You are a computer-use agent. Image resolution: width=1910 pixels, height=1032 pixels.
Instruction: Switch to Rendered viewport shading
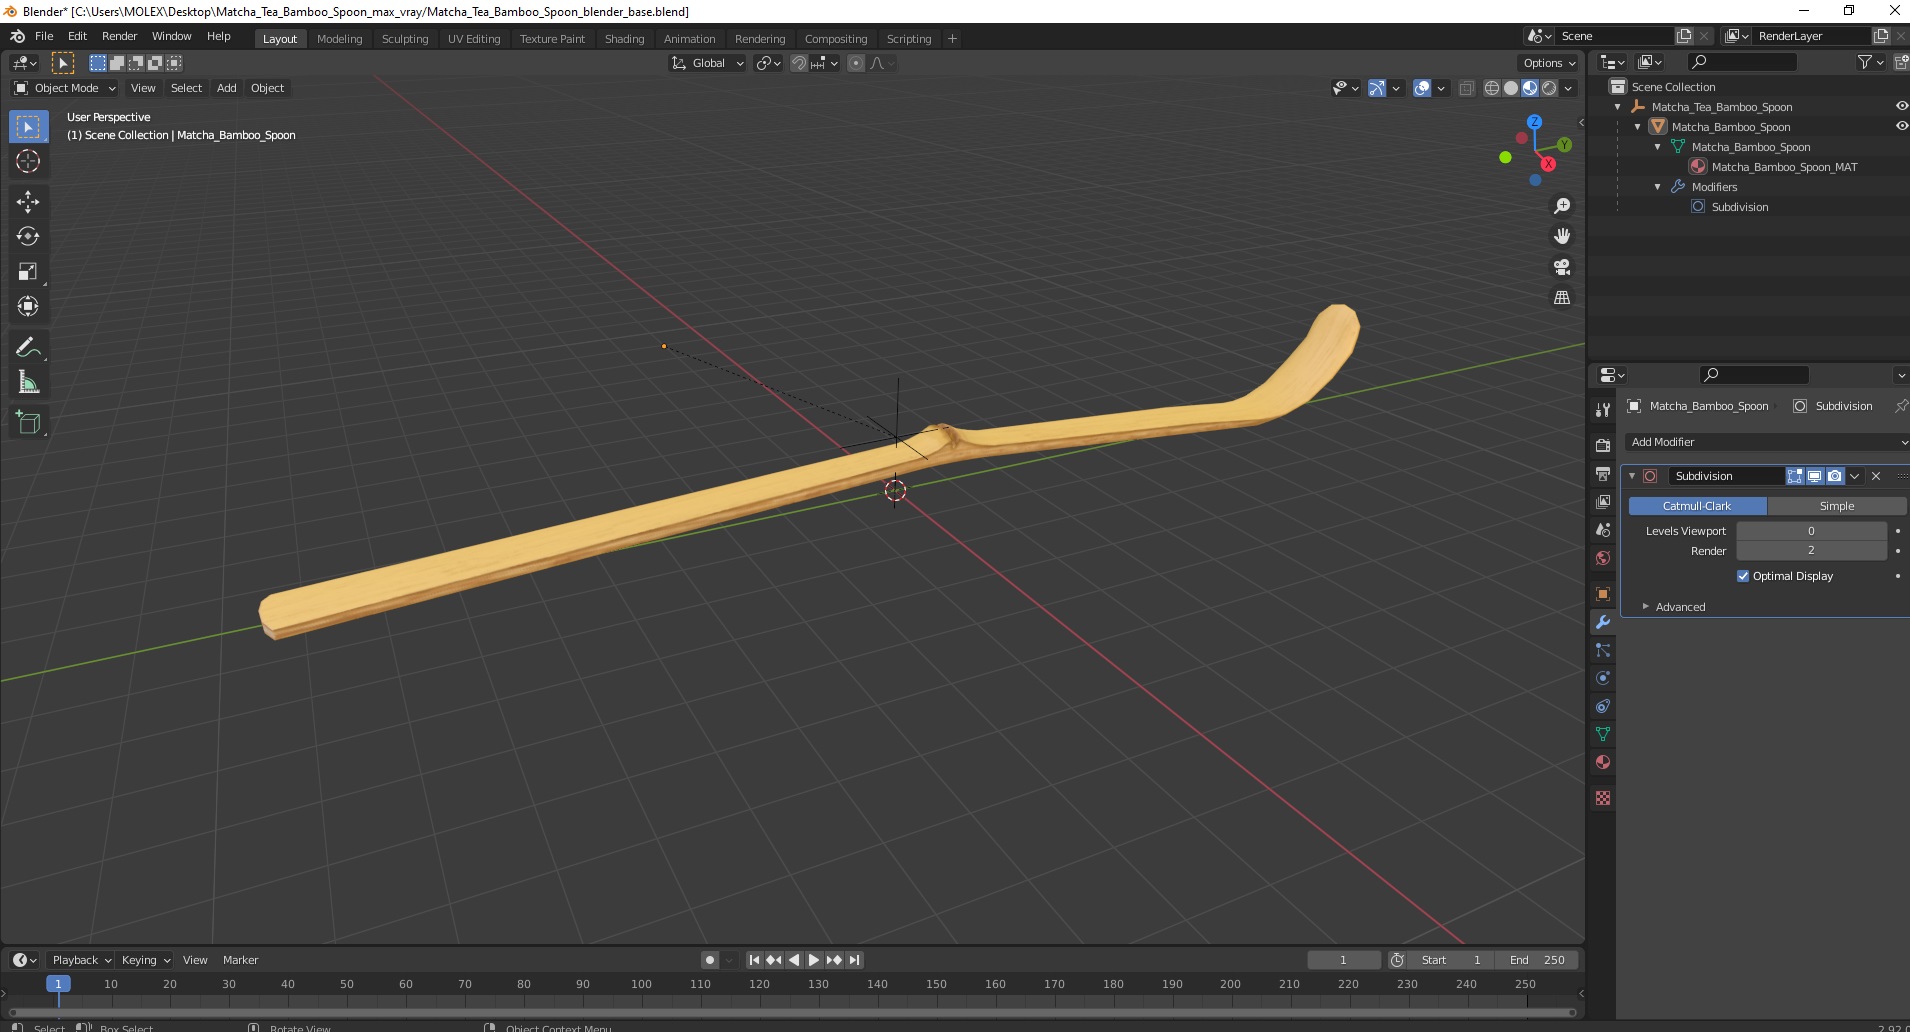[x=1549, y=88]
